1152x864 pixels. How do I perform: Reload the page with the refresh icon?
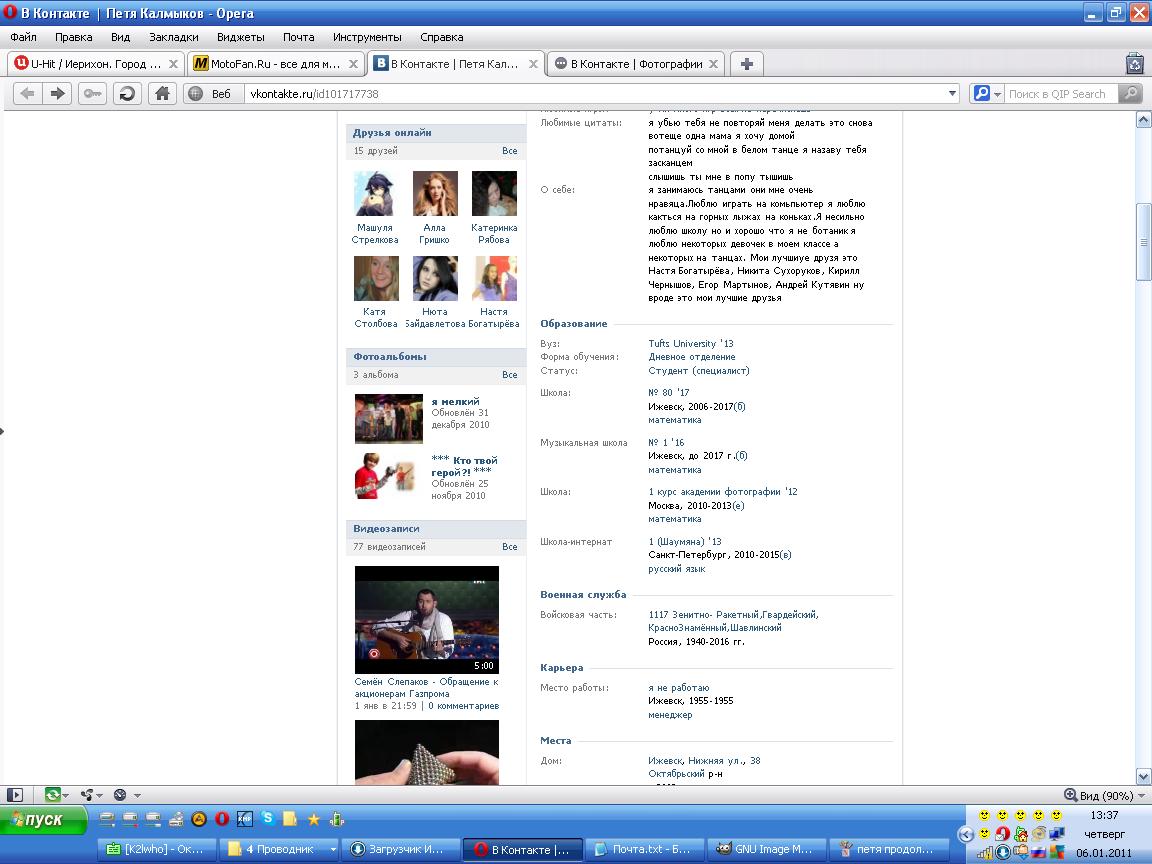click(127, 93)
